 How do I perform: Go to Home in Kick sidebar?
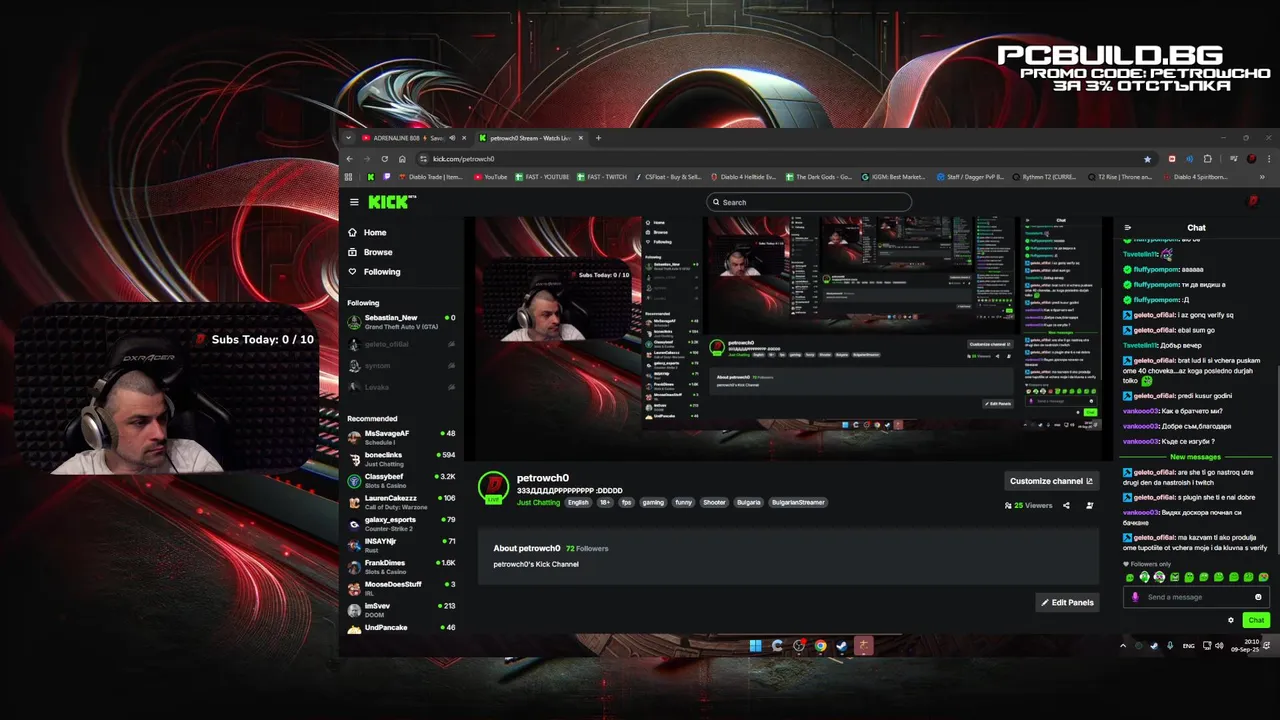tap(367, 232)
